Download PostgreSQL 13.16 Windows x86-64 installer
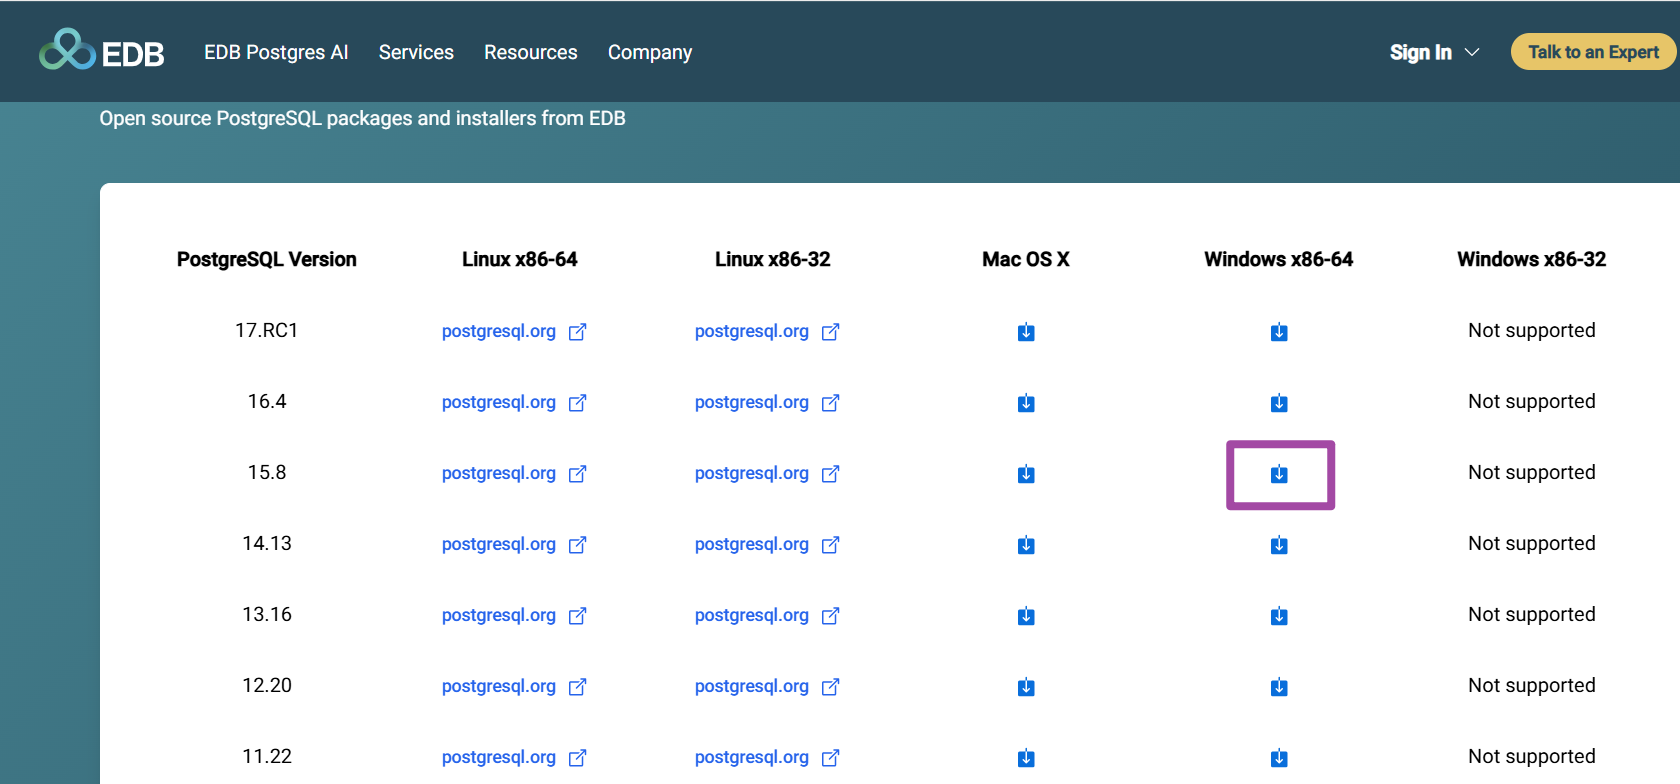1680x784 pixels. click(1279, 616)
